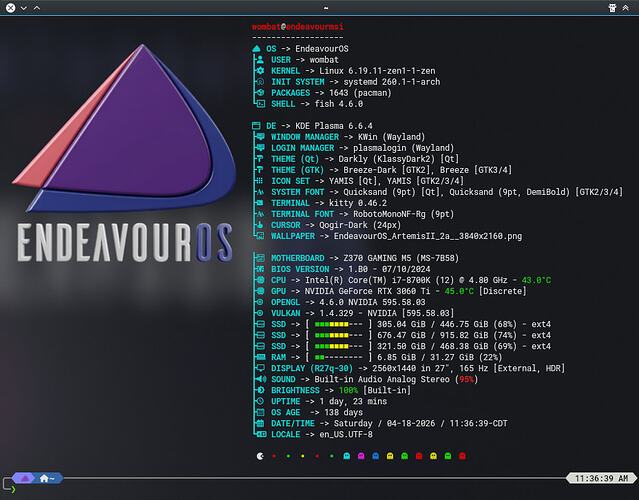This screenshot has width=639, height=500.
Task: Click the close button in the title bar
Action: [x=11, y=8]
